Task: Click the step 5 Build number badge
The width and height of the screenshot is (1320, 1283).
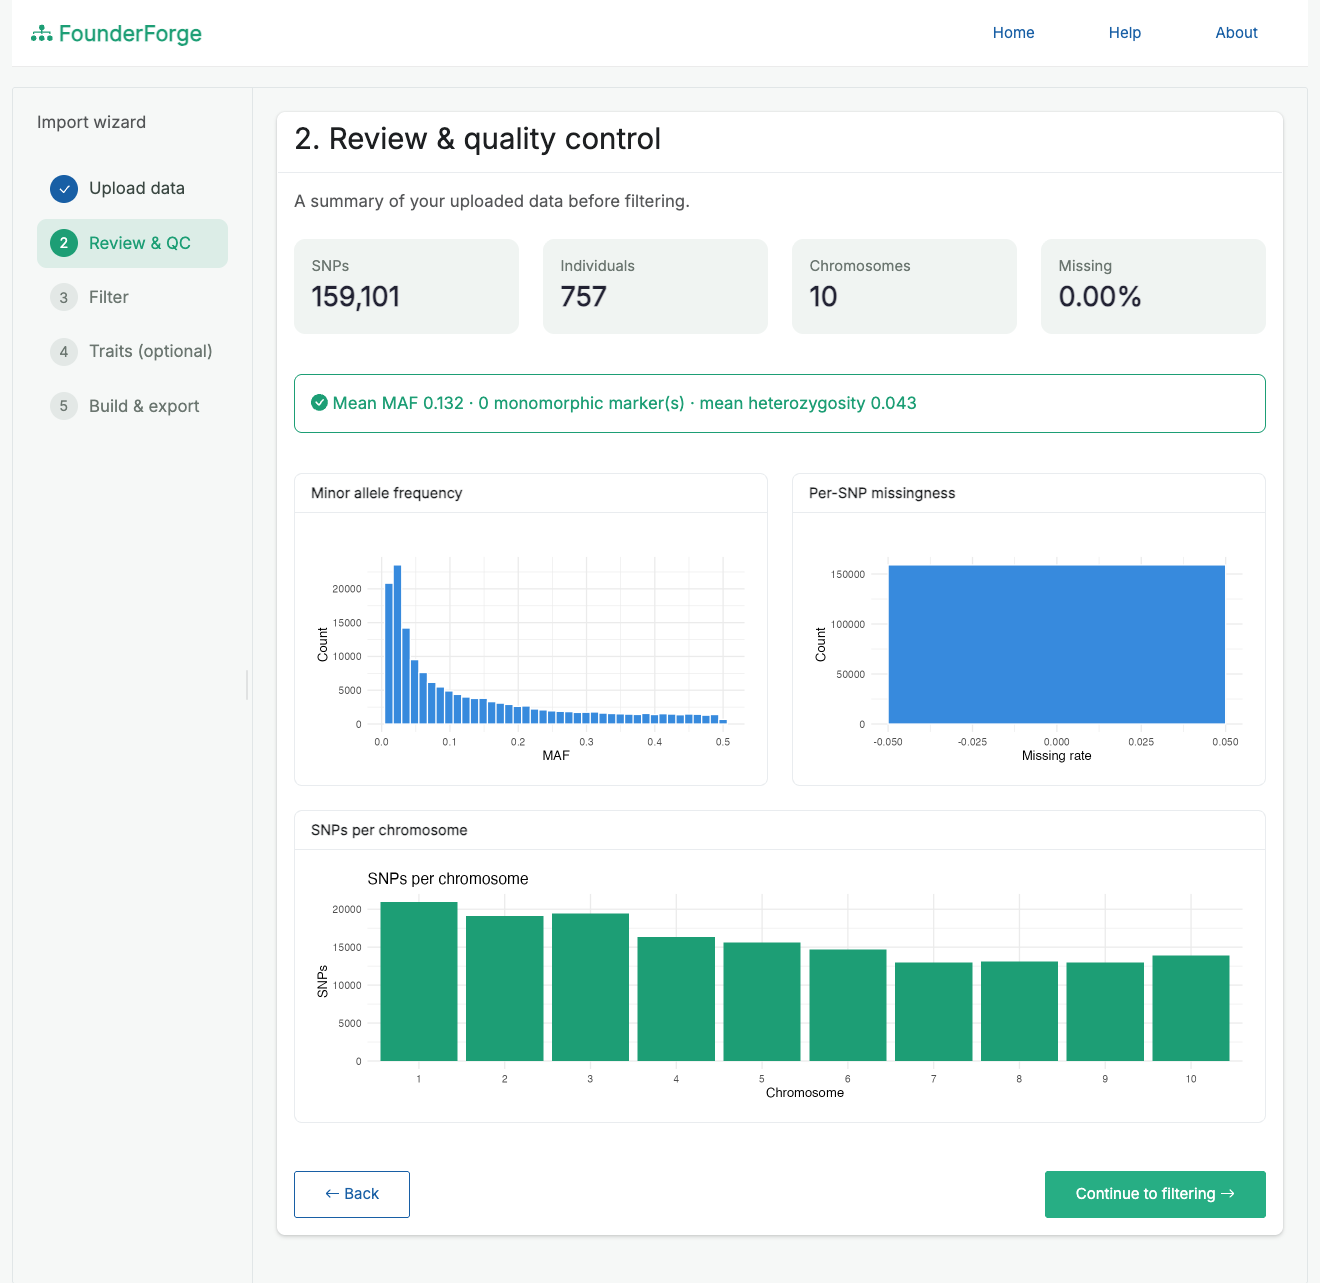Action: 64,406
